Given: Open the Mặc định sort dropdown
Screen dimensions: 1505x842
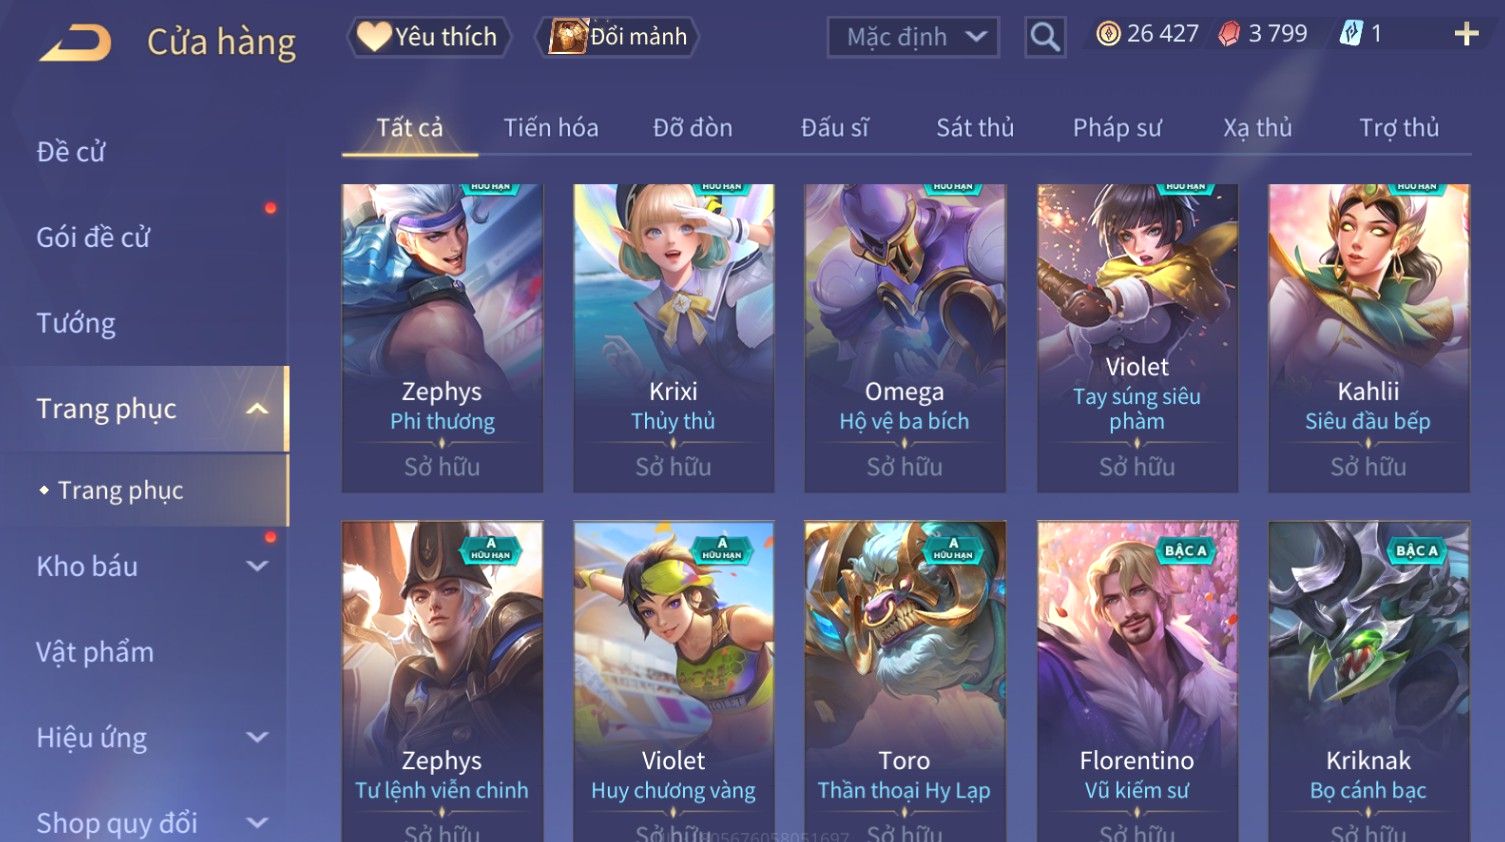Looking at the screenshot, I should (x=913, y=37).
